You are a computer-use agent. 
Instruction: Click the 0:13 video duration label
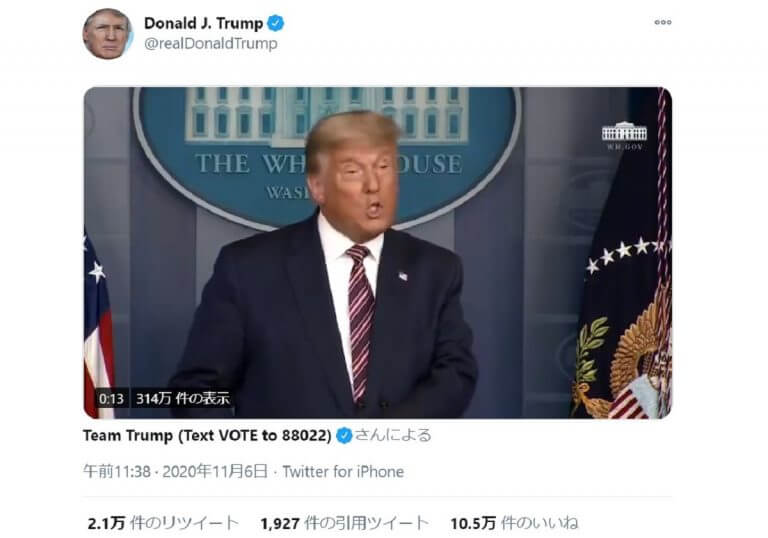point(111,398)
